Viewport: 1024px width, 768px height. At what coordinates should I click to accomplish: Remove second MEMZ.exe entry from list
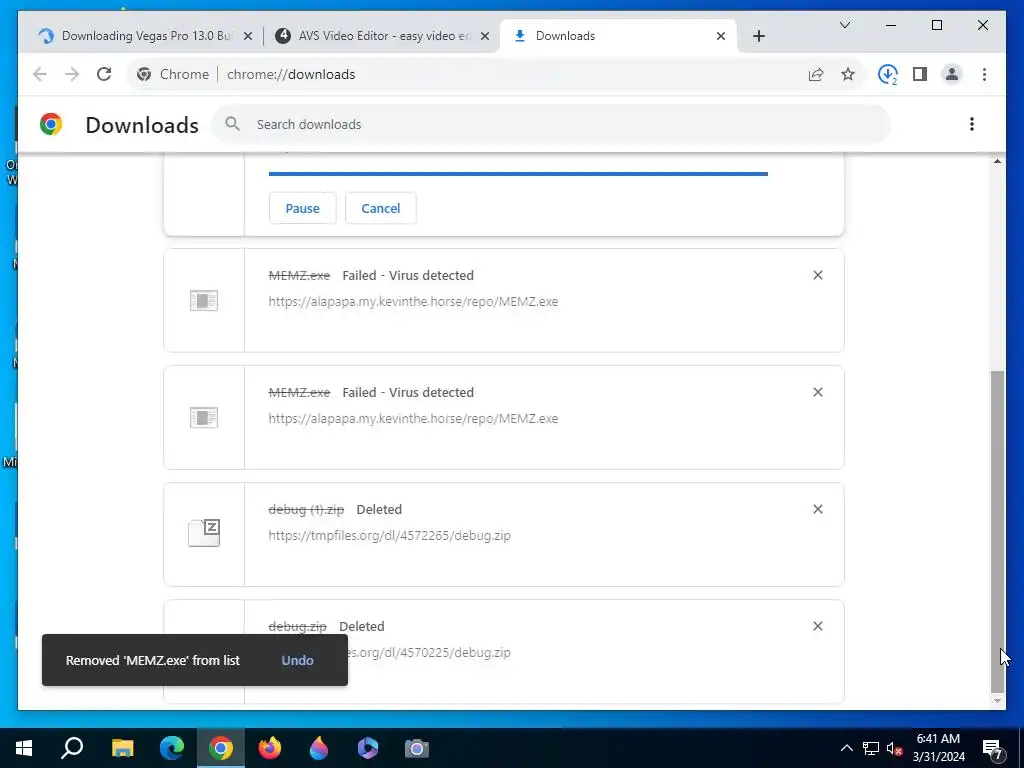(818, 392)
